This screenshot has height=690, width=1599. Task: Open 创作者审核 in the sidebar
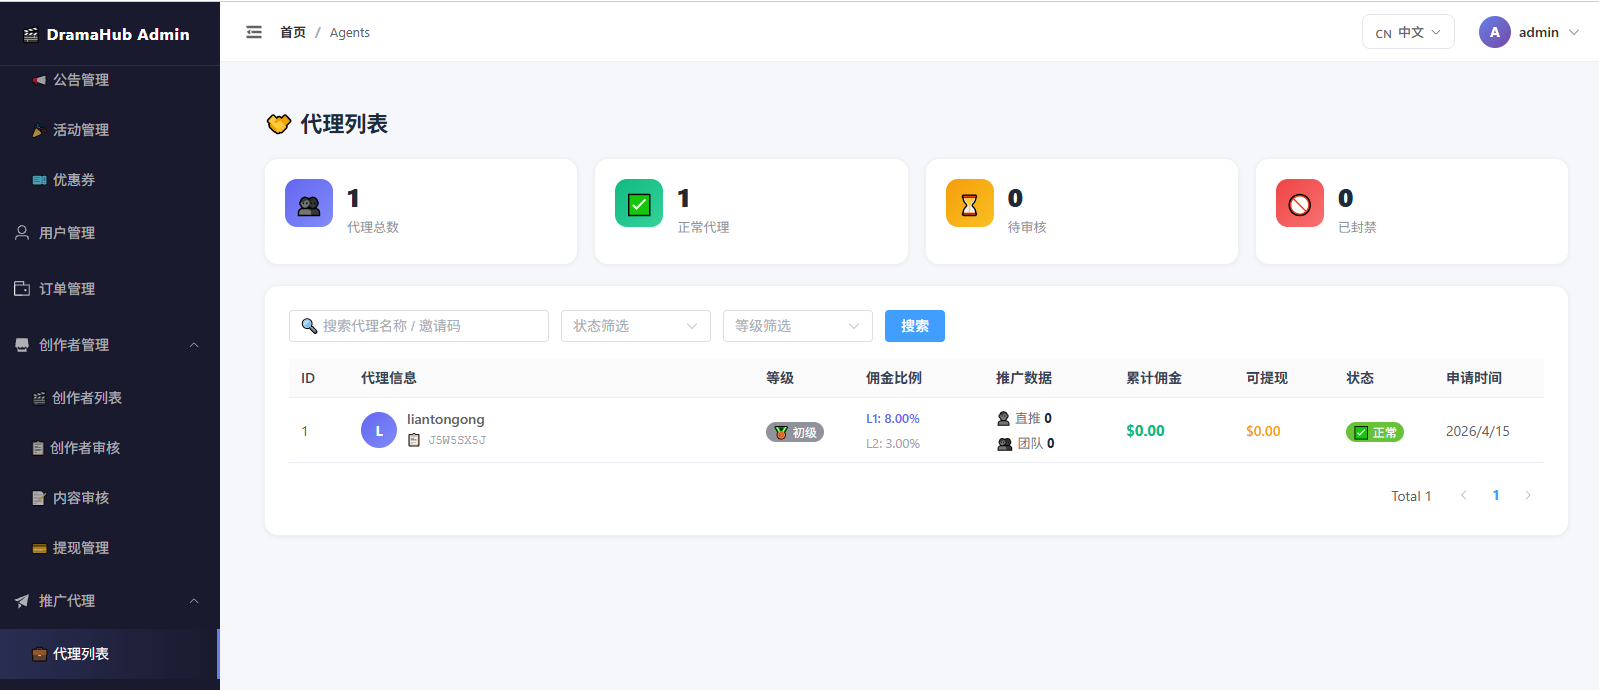point(110,448)
